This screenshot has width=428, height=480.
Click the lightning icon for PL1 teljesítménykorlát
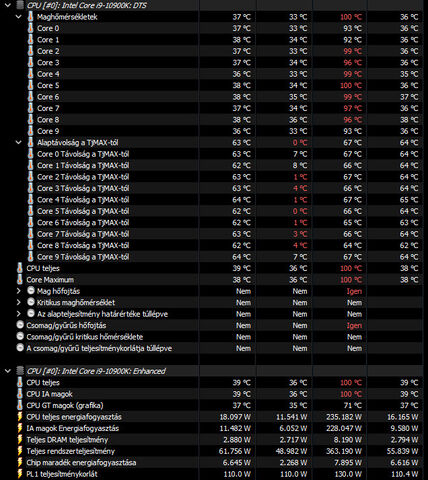tap(20, 474)
